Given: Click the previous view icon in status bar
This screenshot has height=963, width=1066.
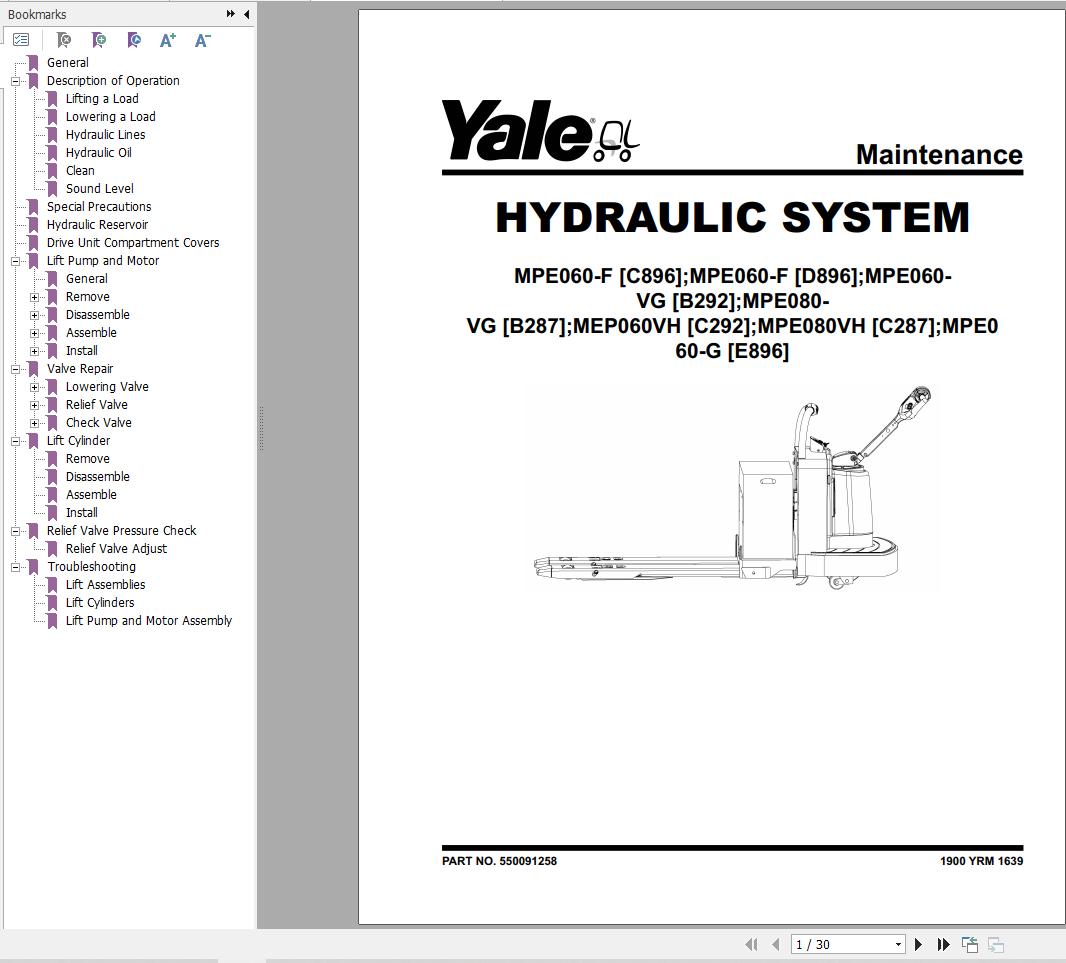Looking at the screenshot, I should point(970,944).
